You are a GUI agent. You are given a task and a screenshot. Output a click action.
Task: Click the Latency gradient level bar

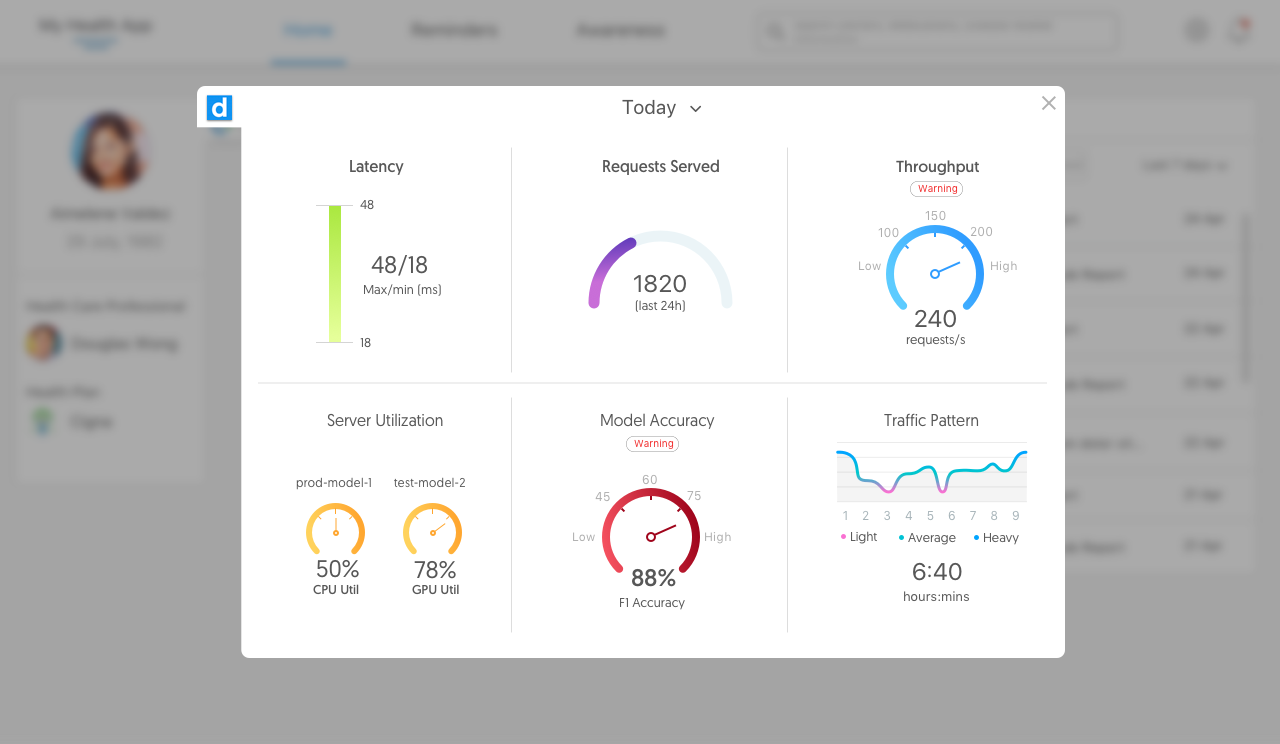(x=334, y=272)
